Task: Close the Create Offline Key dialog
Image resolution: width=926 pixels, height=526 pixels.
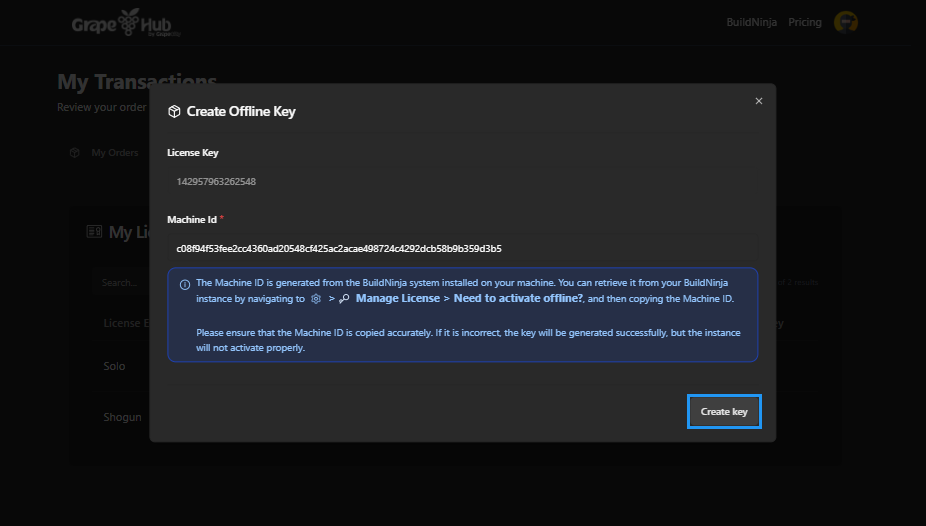Action: 759,101
